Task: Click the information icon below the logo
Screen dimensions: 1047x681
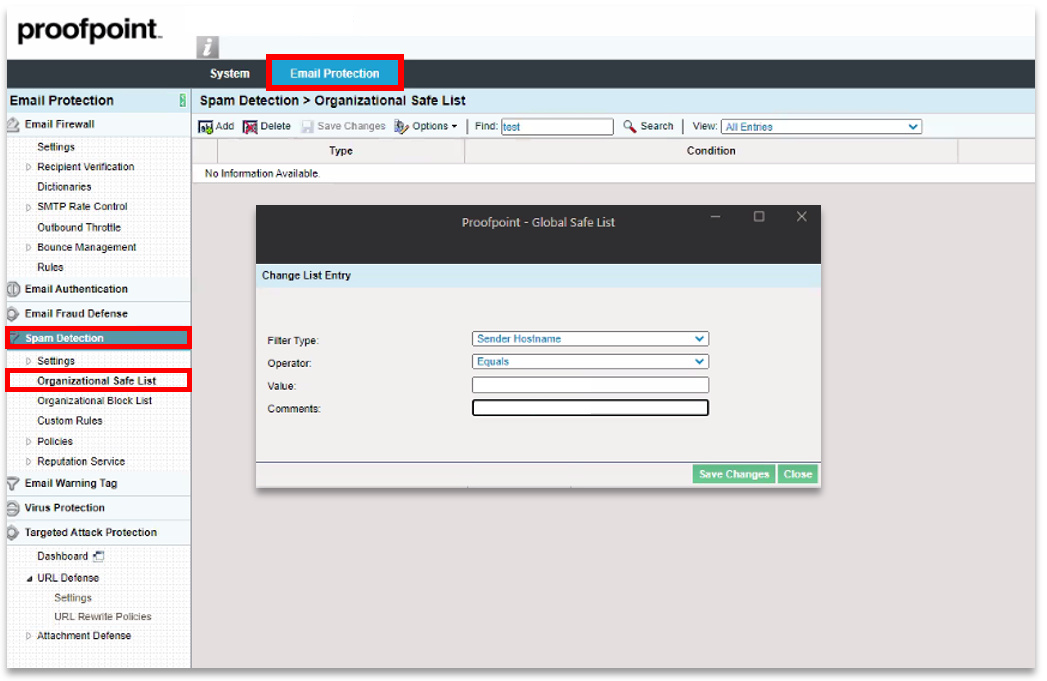Action: pos(207,46)
